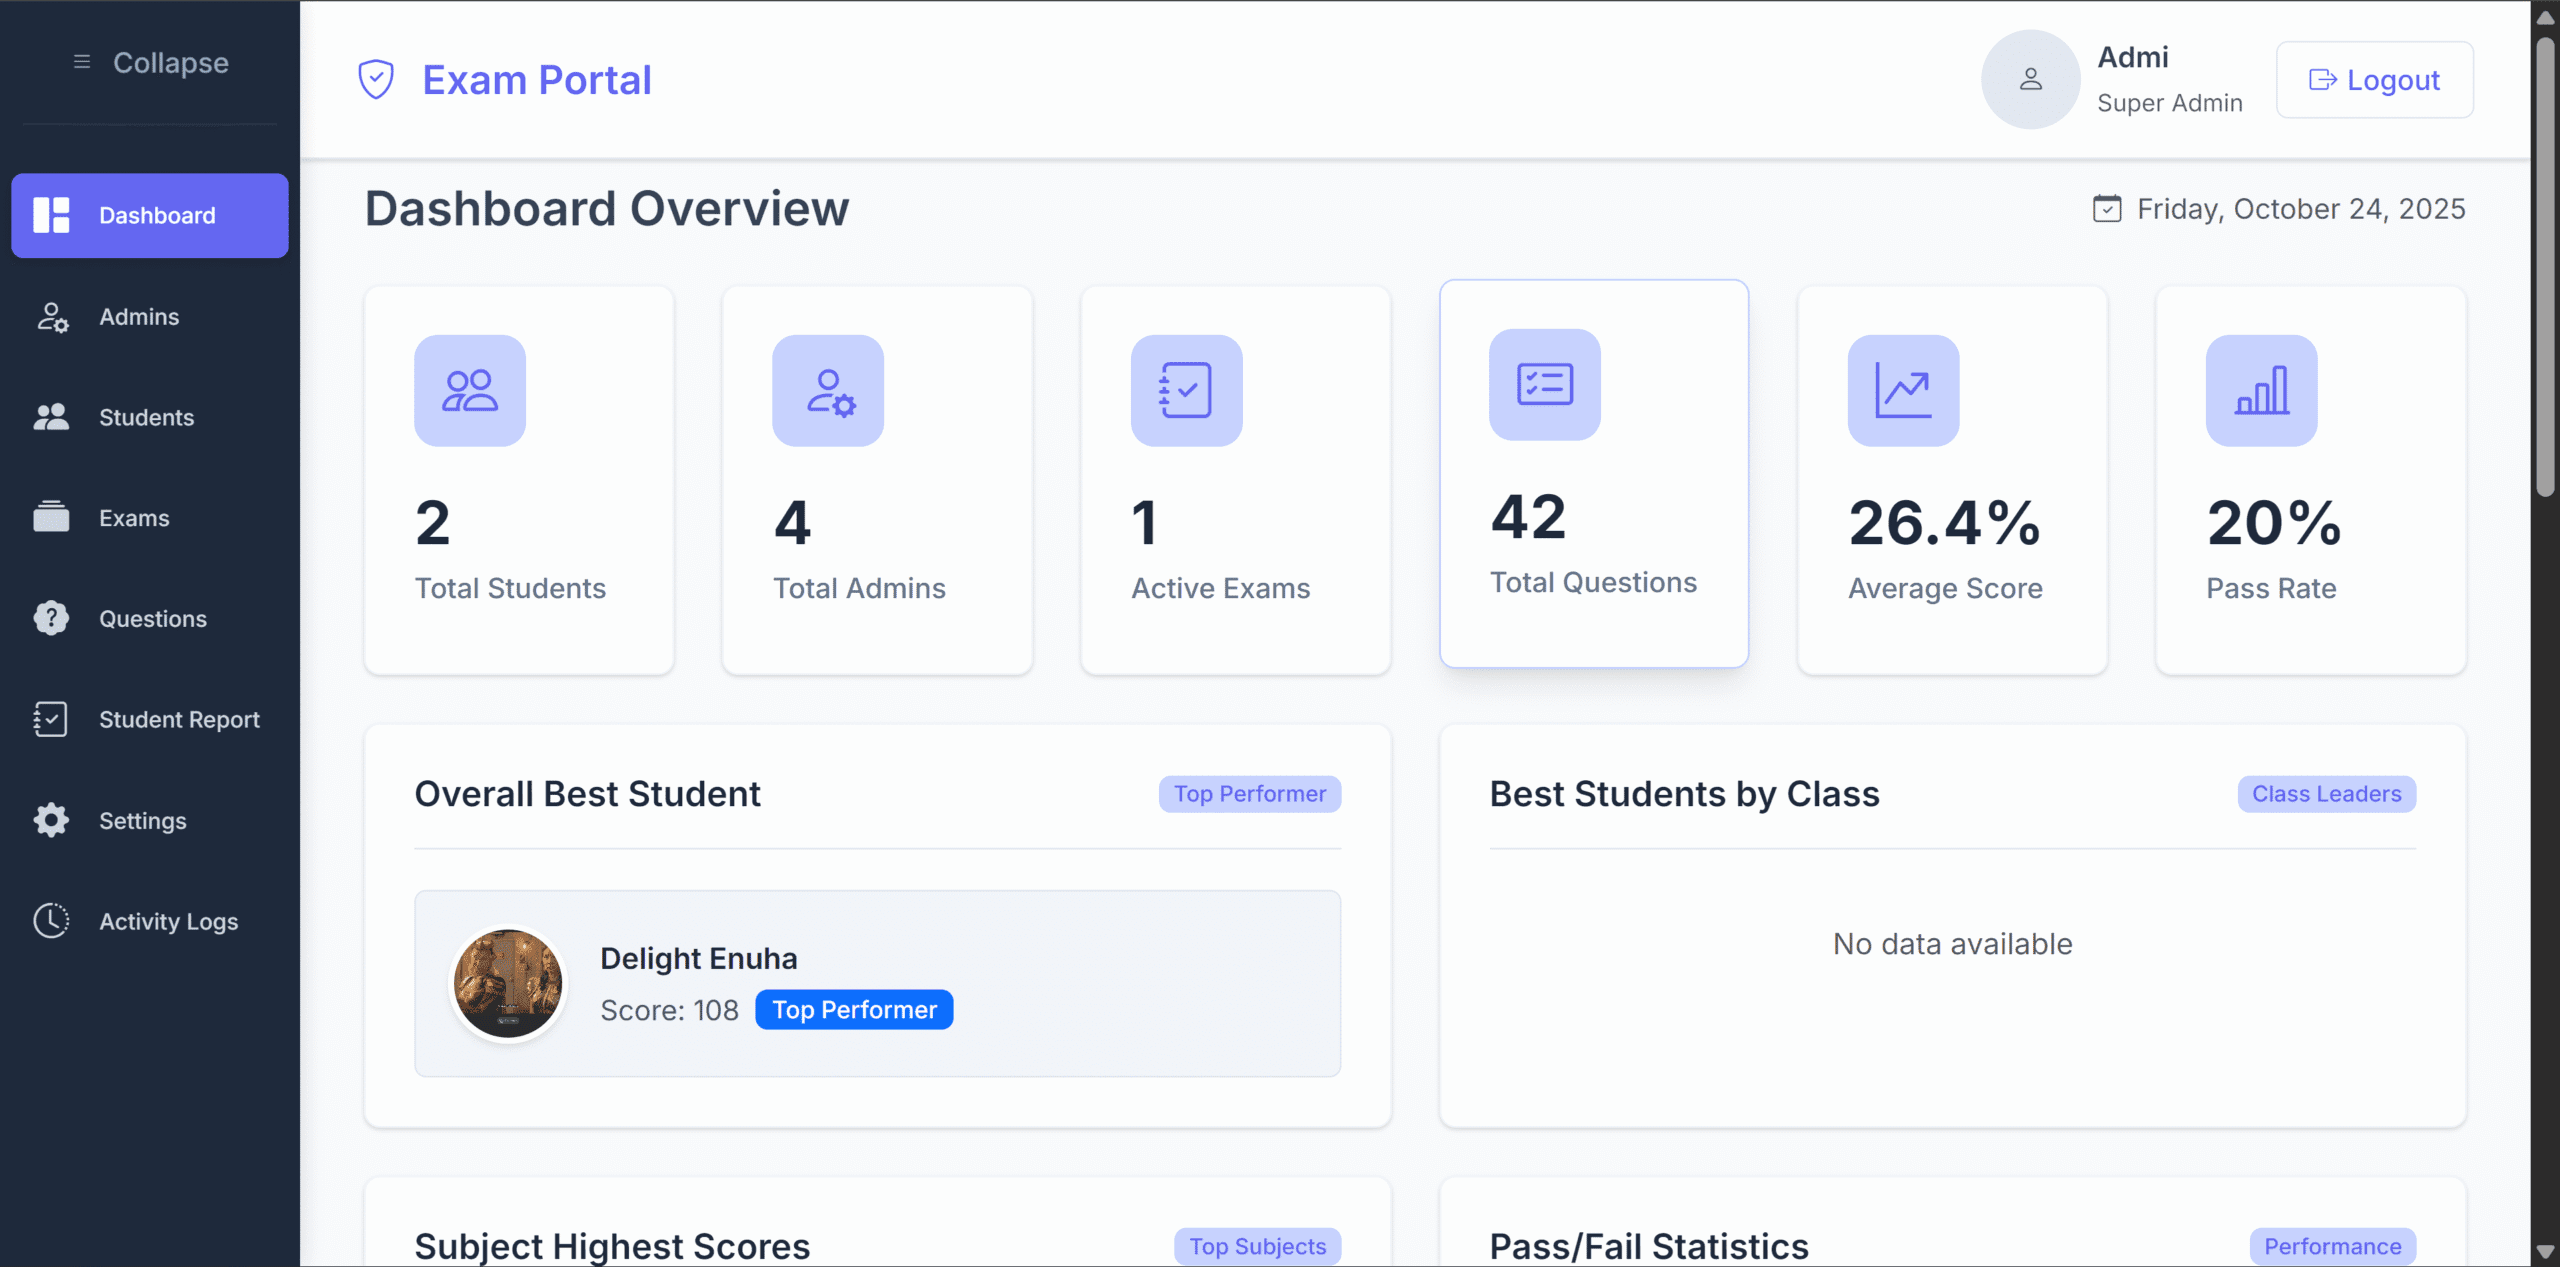Collapse the sidebar using the hamburger toggle
This screenshot has height=1267, width=2560.
[x=82, y=62]
